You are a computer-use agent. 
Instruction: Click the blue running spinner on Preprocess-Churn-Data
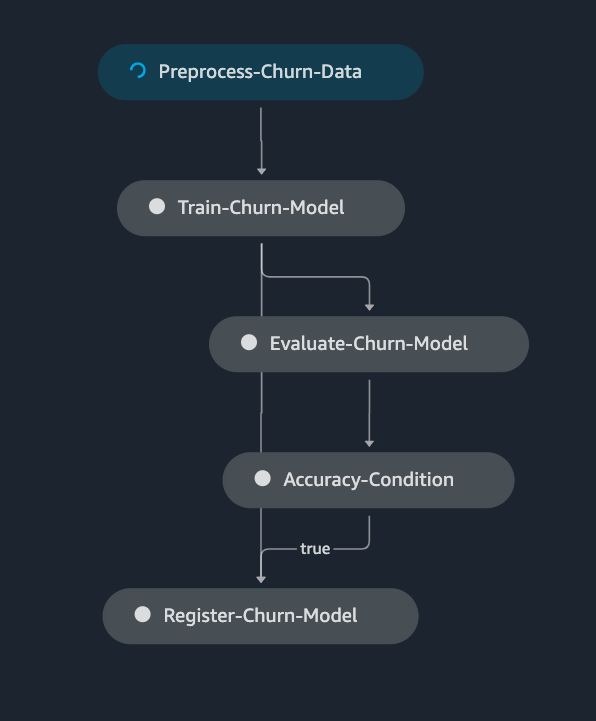pyautogui.click(x=138, y=71)
